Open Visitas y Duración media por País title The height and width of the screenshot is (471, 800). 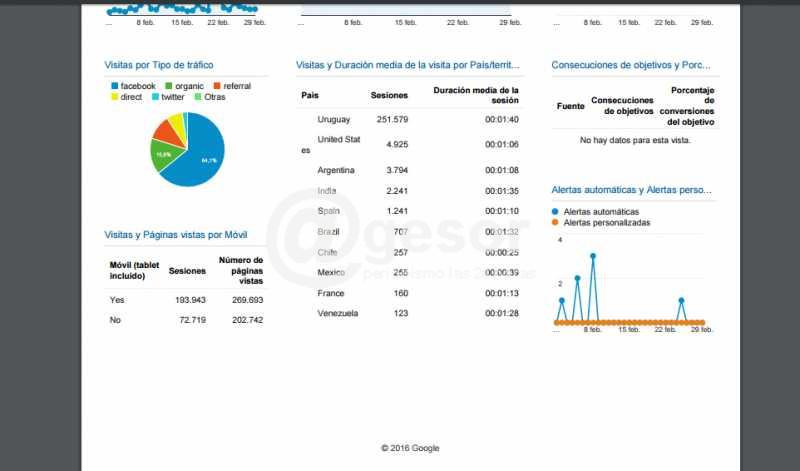pyautogui.click(x=408, y=65)
